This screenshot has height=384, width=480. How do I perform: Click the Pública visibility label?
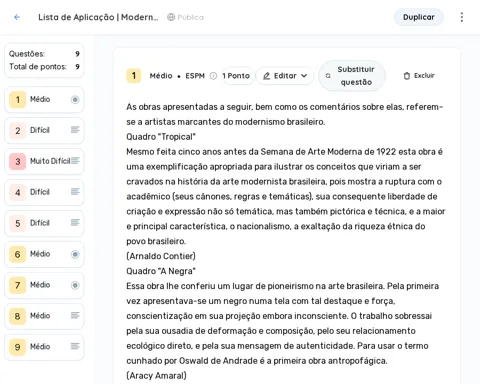(x=190, y=17)
